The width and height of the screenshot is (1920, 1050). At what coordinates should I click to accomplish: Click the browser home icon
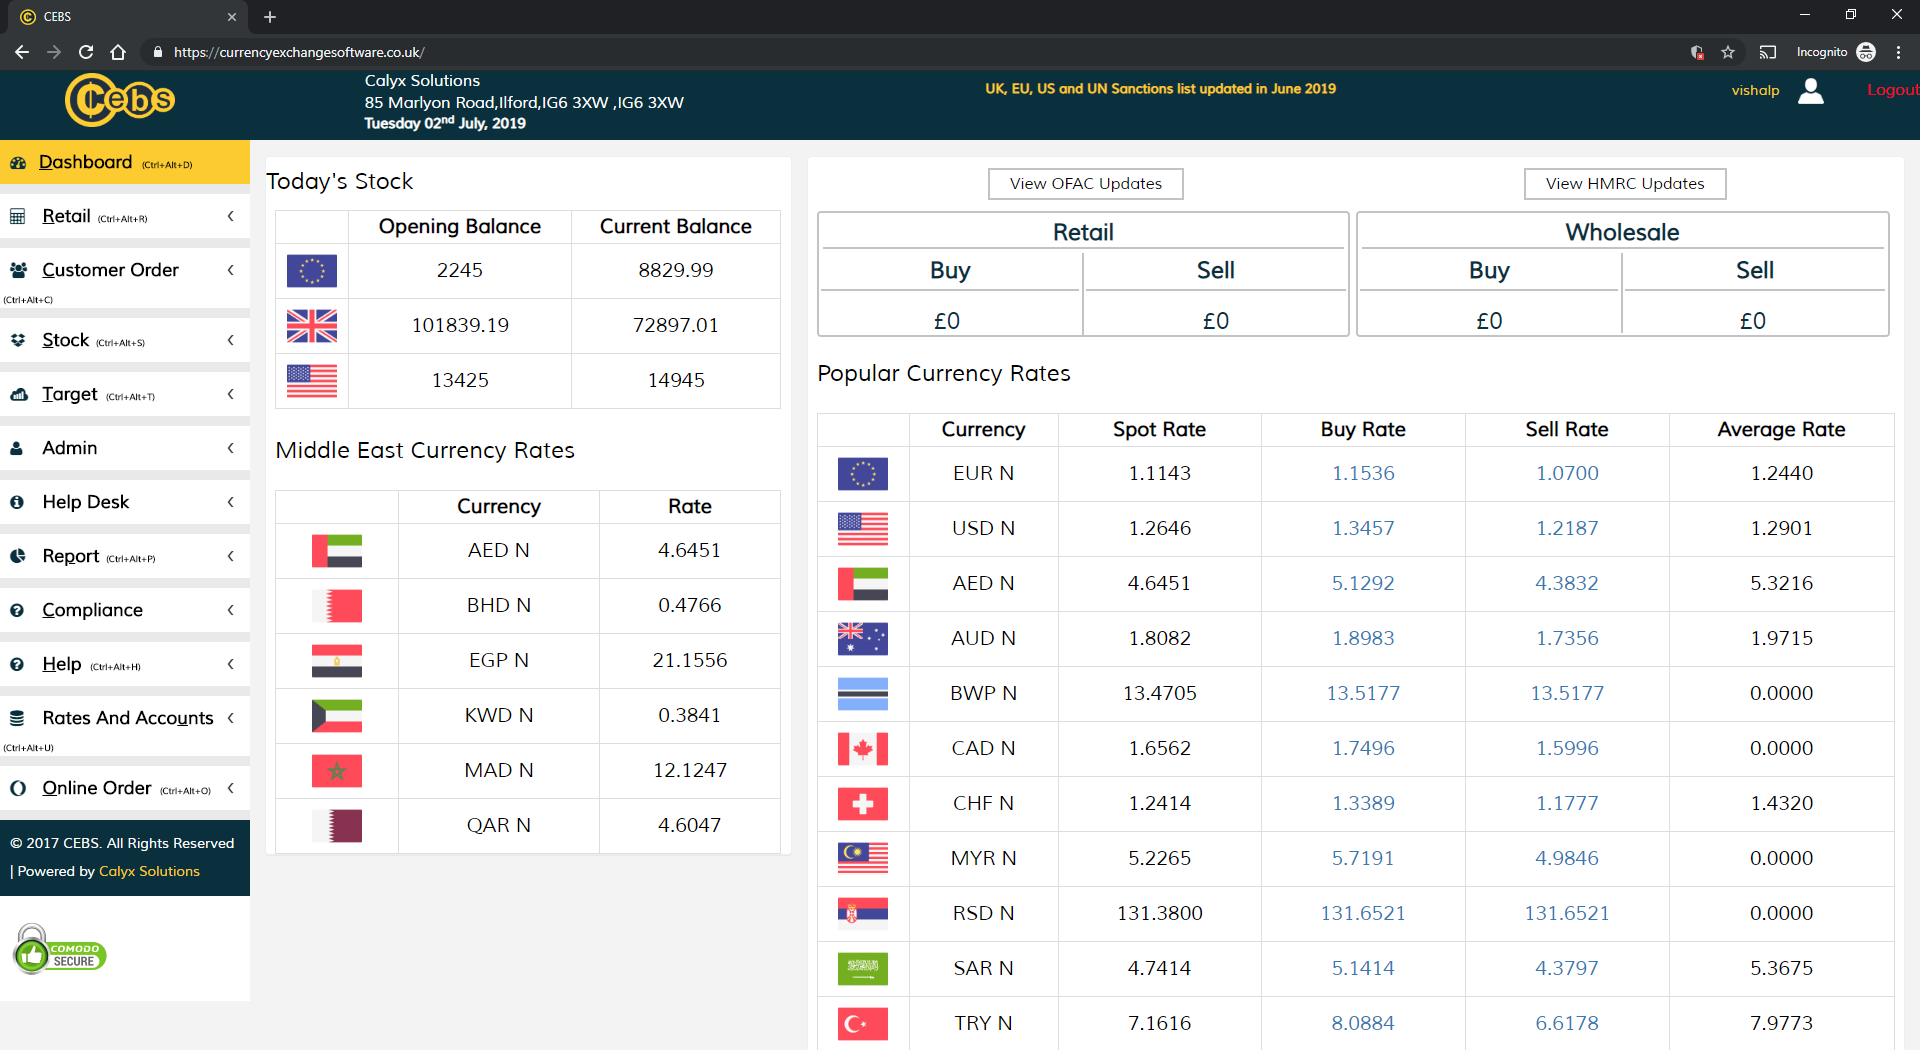tap(118, 52)
